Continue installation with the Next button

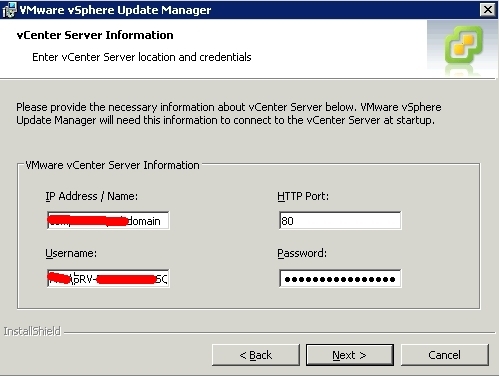pos(350,355)
